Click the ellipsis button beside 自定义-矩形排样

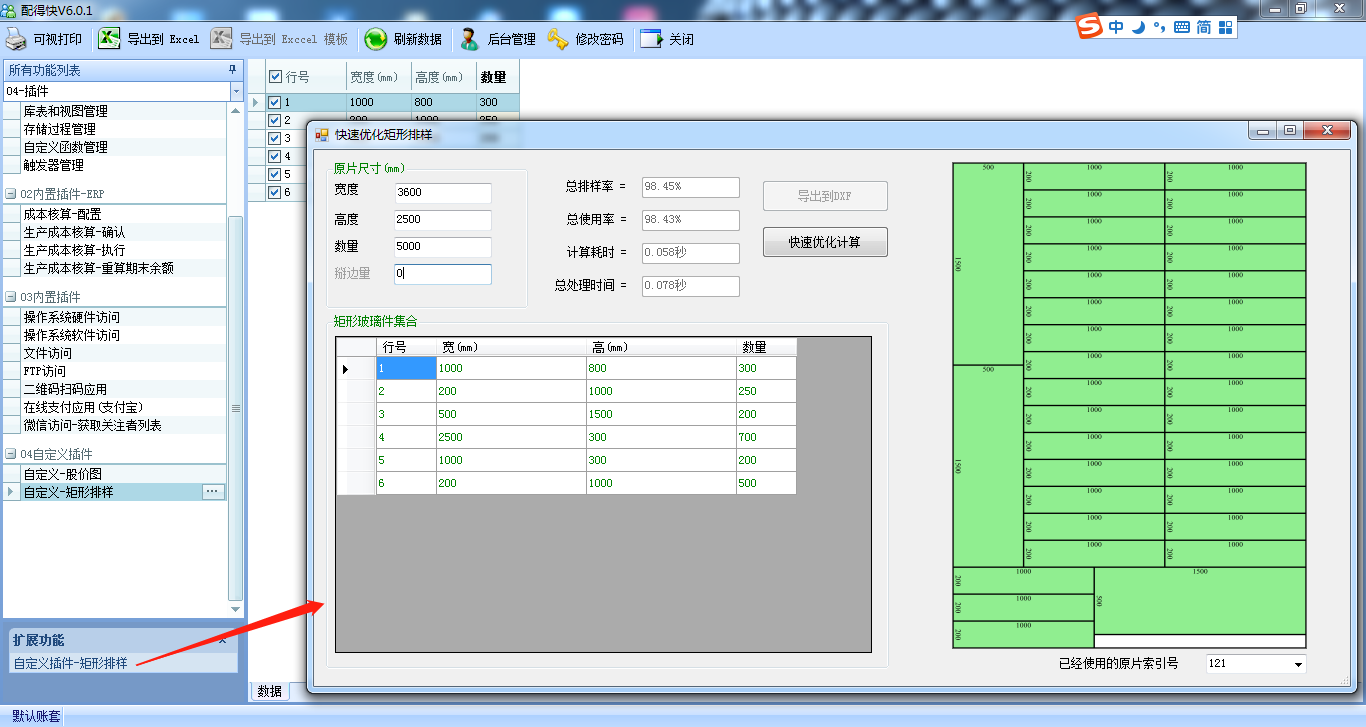click(212, 492)
